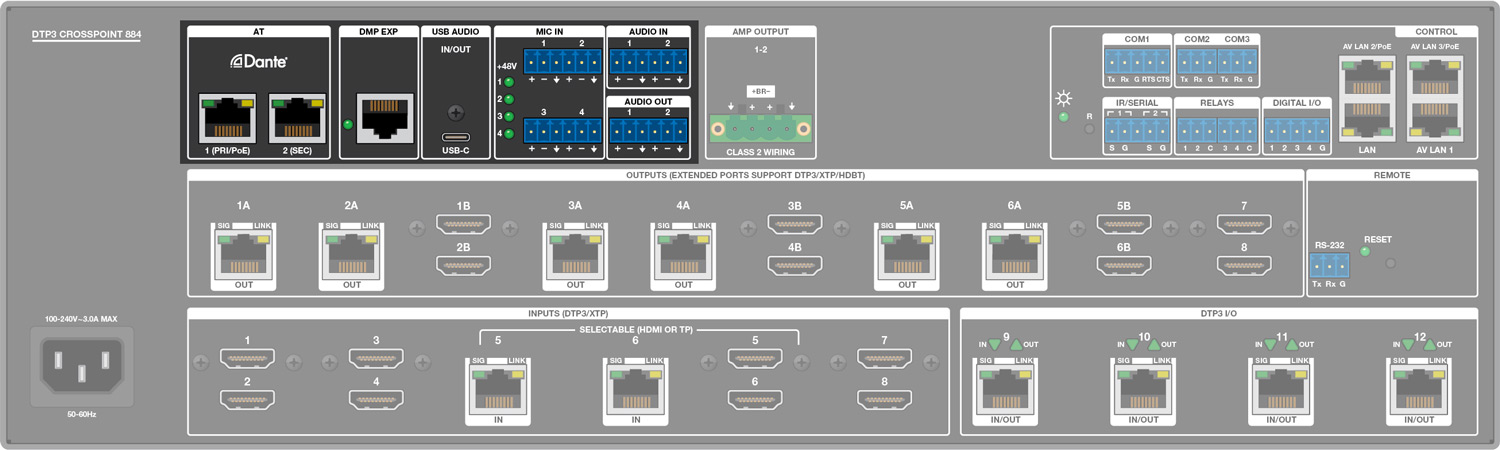Image resolution: width=1500 pixels, height=450 pixels.
Task: Select the IR/SERIAL terminal connector
Action: [x=1136, y=130]
